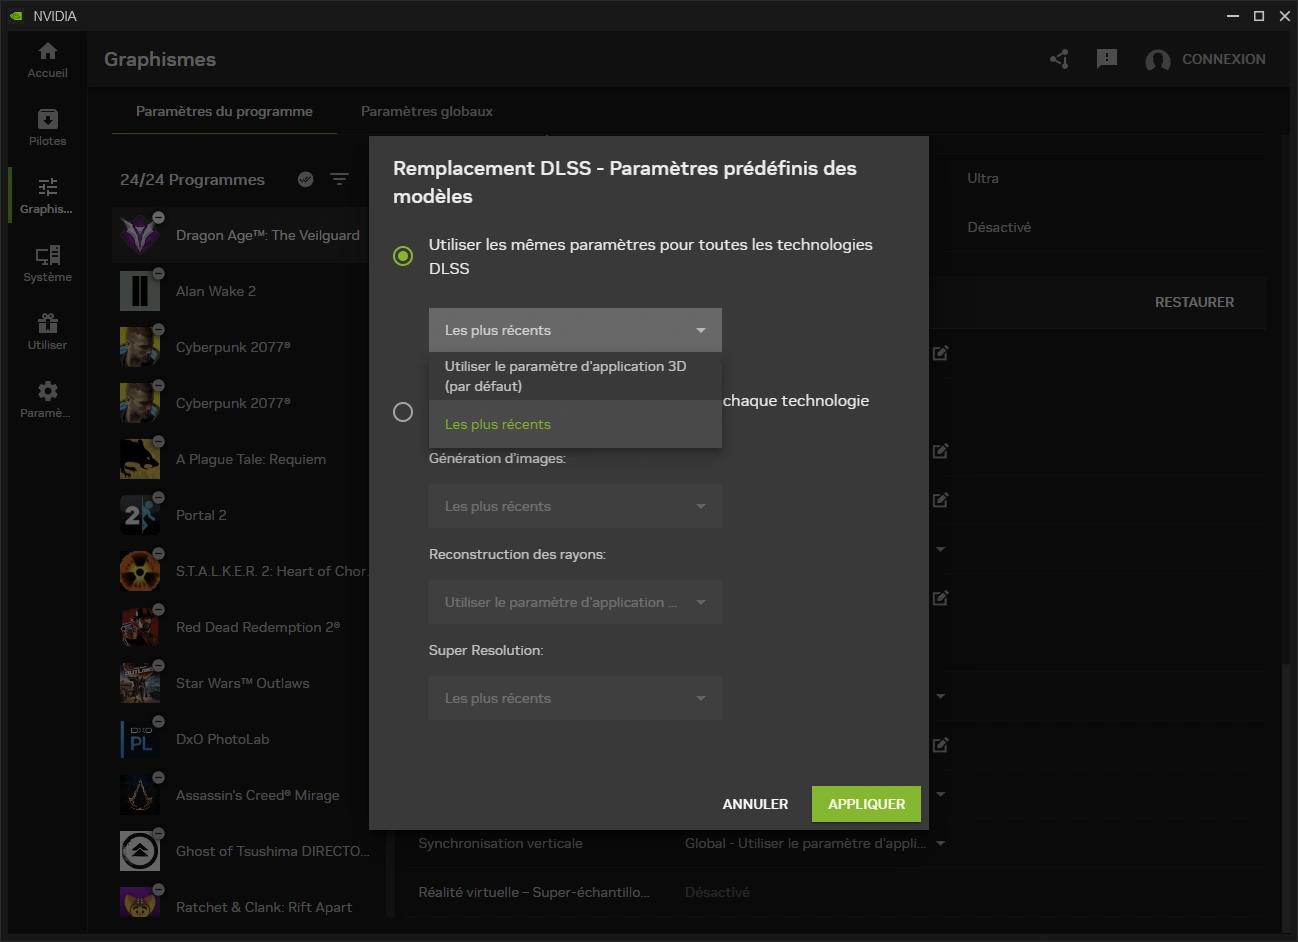Open the Utiliser rewards section

coord(47,332)
